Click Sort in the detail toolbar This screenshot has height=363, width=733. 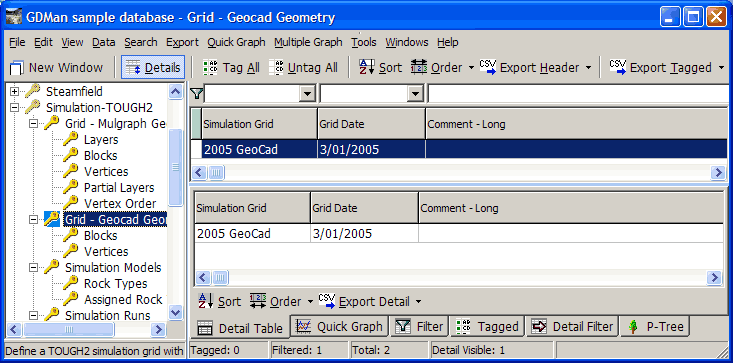pos(219,302)
